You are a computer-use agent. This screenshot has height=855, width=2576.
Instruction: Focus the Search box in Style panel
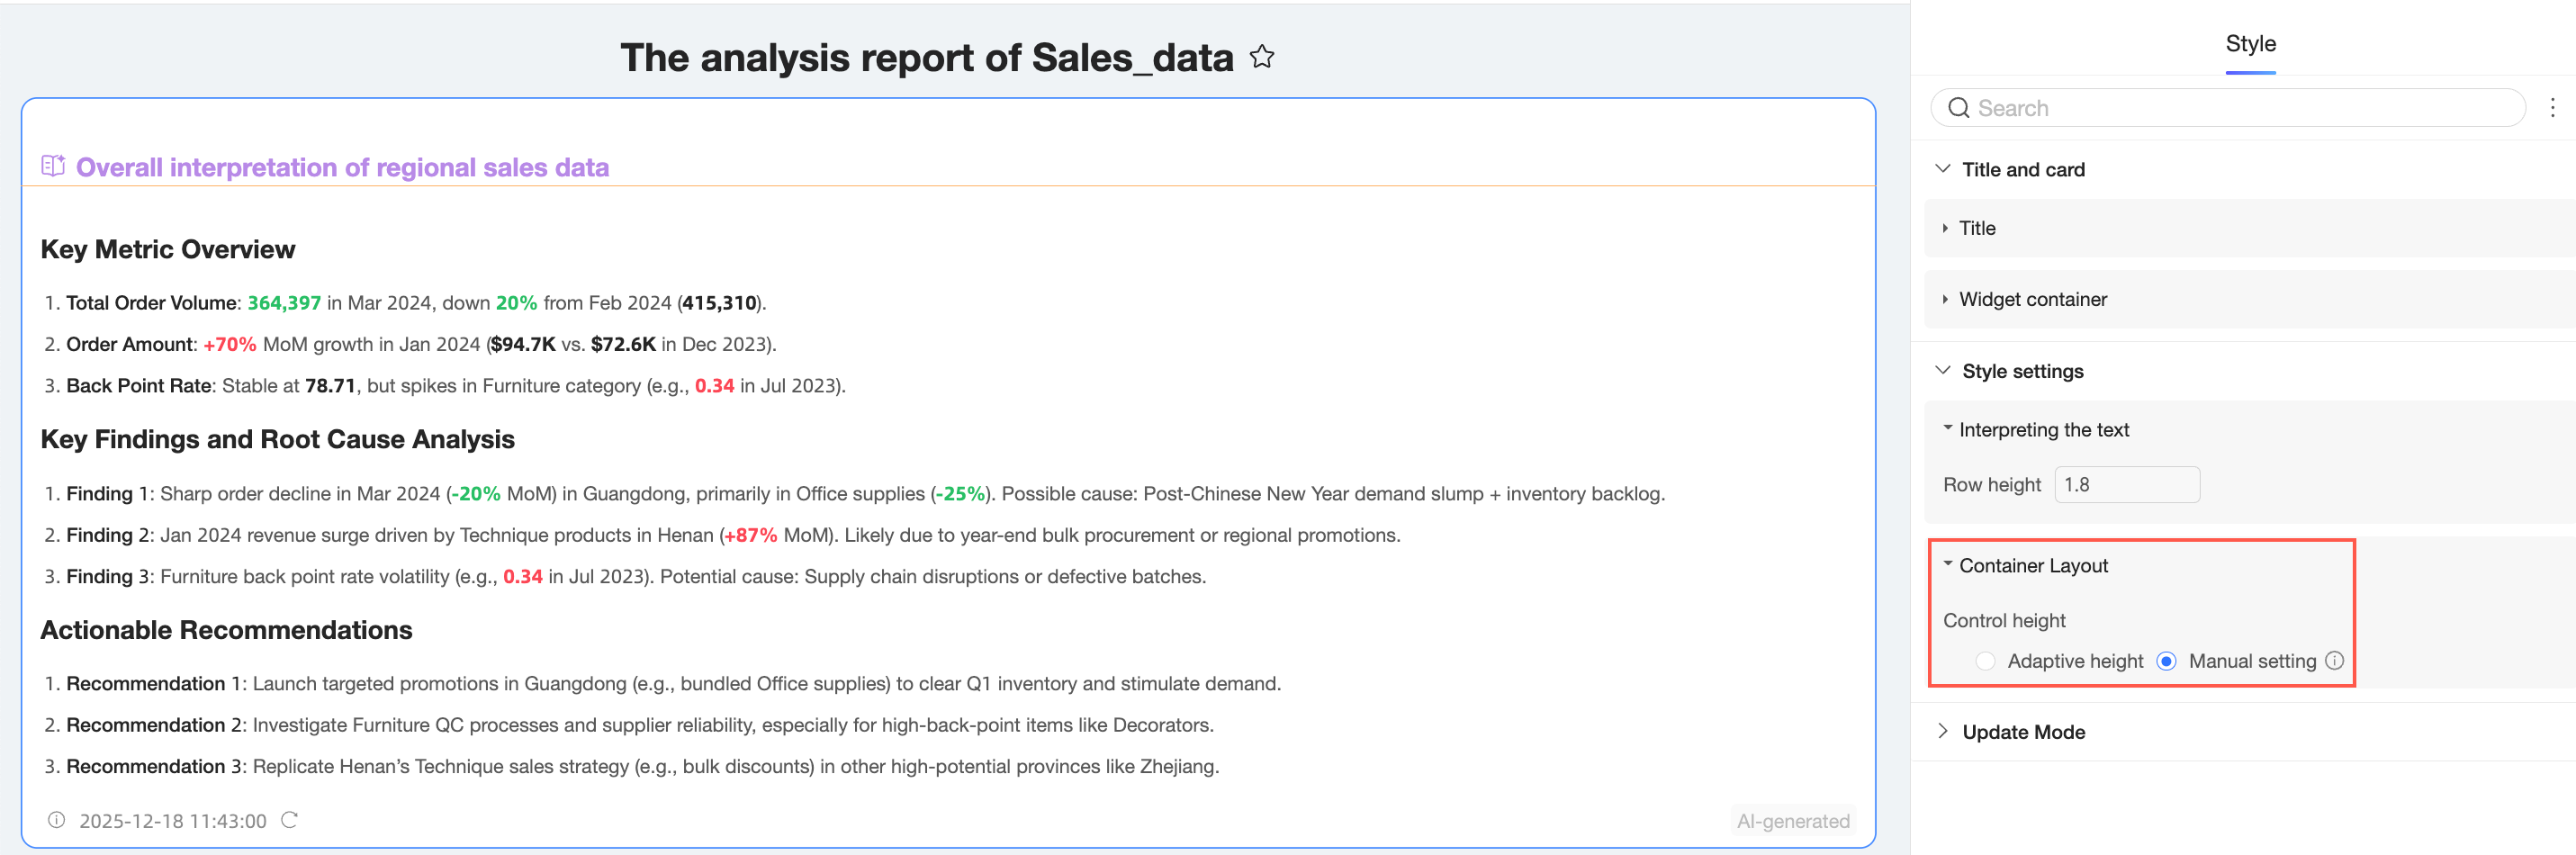[x=2240, y=108]
